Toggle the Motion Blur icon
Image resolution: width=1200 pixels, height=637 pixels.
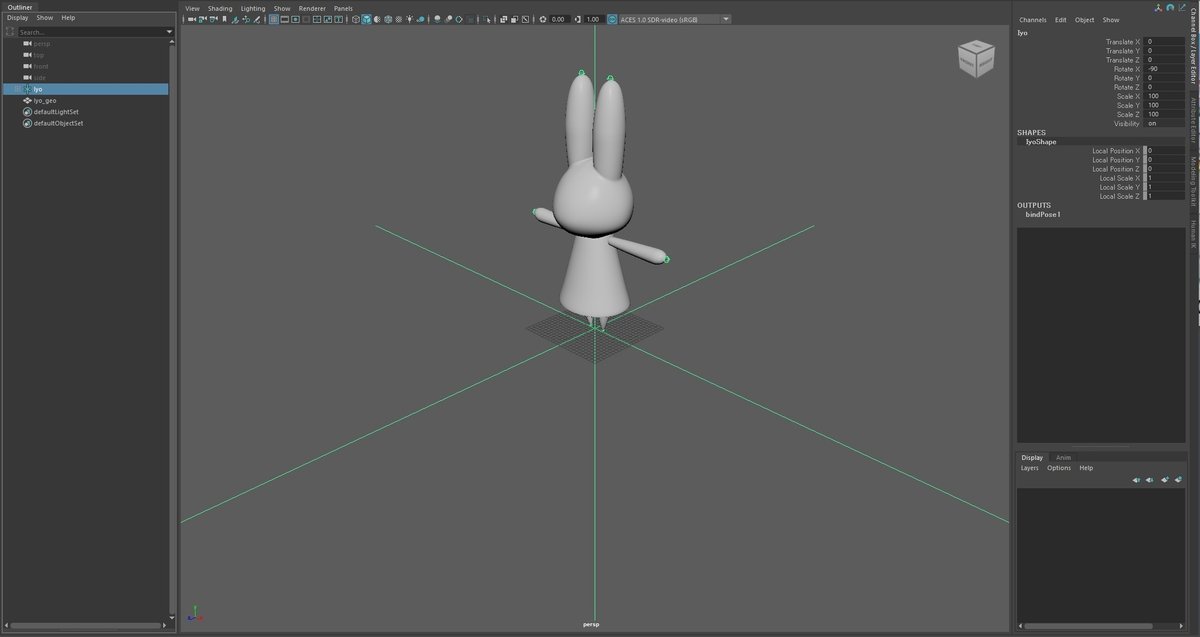tap(448, 19)
